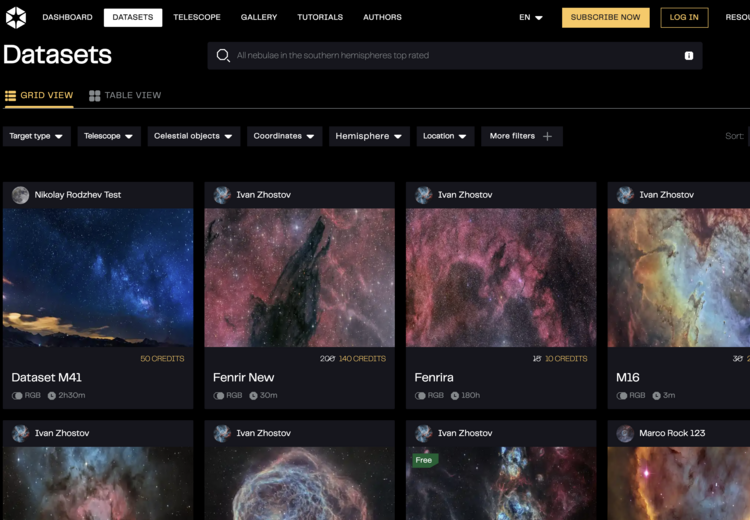The width and height of the screenshot is (750, 520).
Task: Switch to Table View tab
Action: coord(125,96)
